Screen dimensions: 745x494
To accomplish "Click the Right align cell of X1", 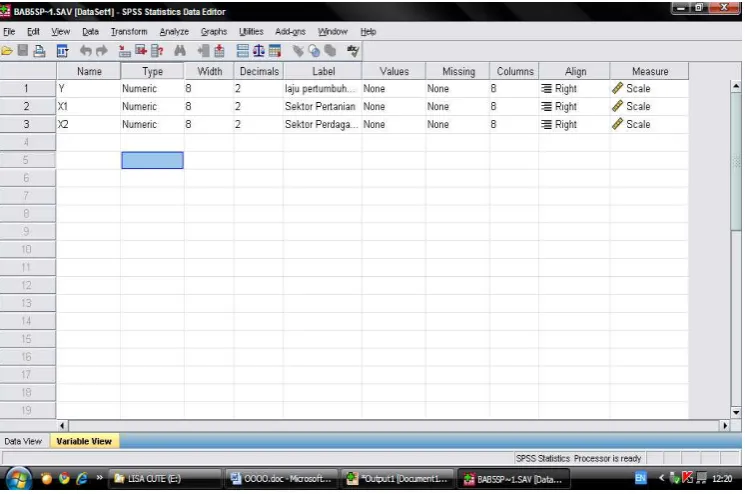I will [x=574, y=106].
